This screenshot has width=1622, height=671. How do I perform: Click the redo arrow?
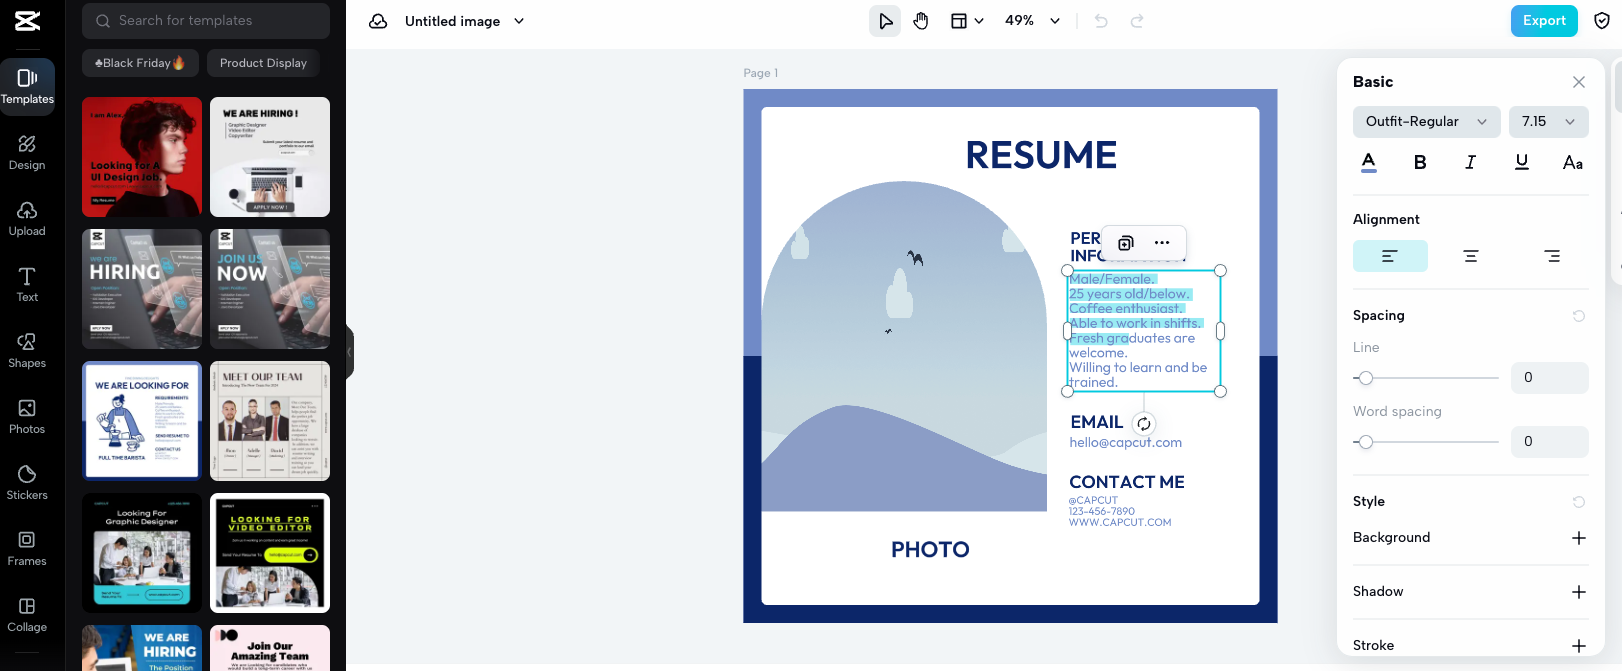(1137, 21)
